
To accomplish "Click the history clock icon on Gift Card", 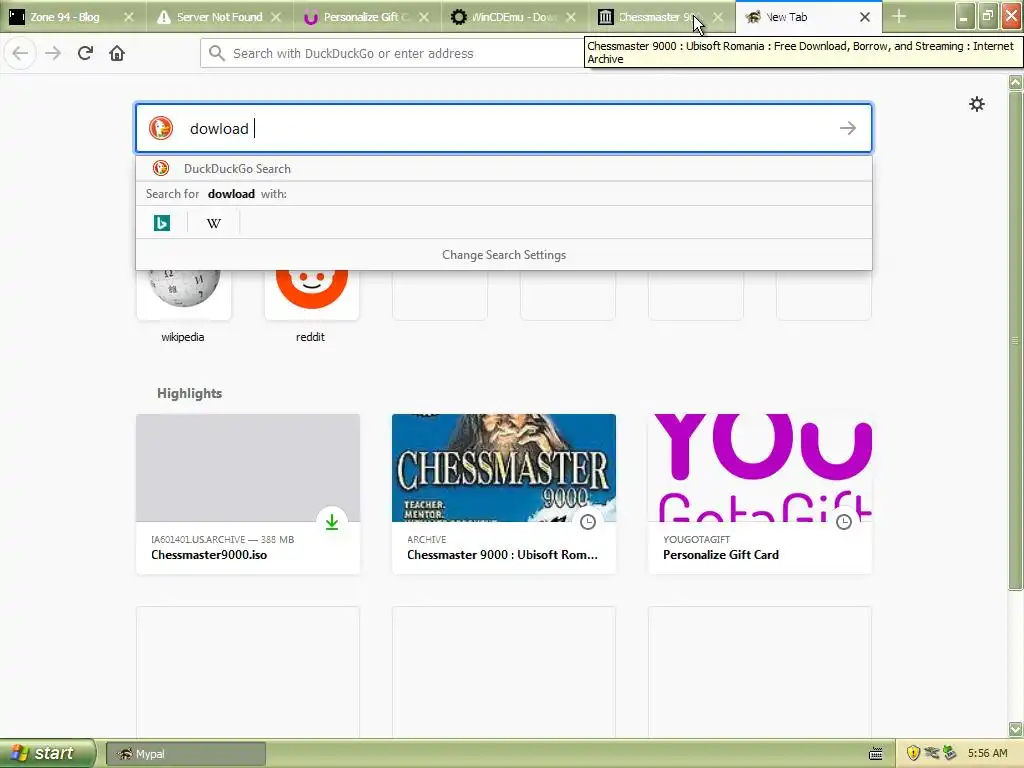I will coord(844,522).
